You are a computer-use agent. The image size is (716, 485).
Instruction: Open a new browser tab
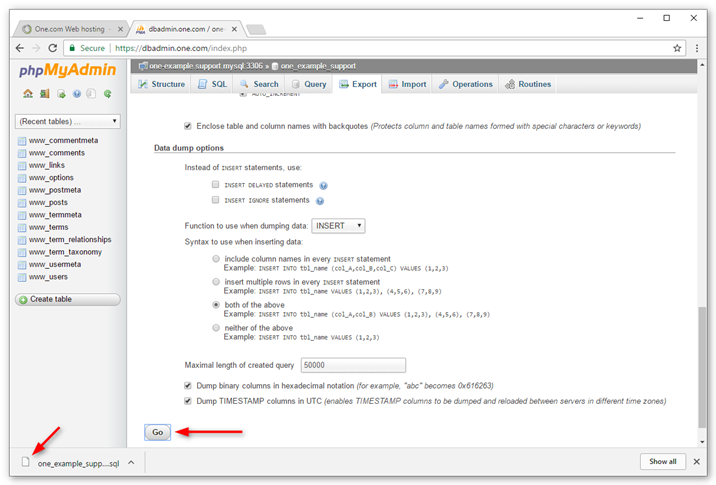(256, 30)
